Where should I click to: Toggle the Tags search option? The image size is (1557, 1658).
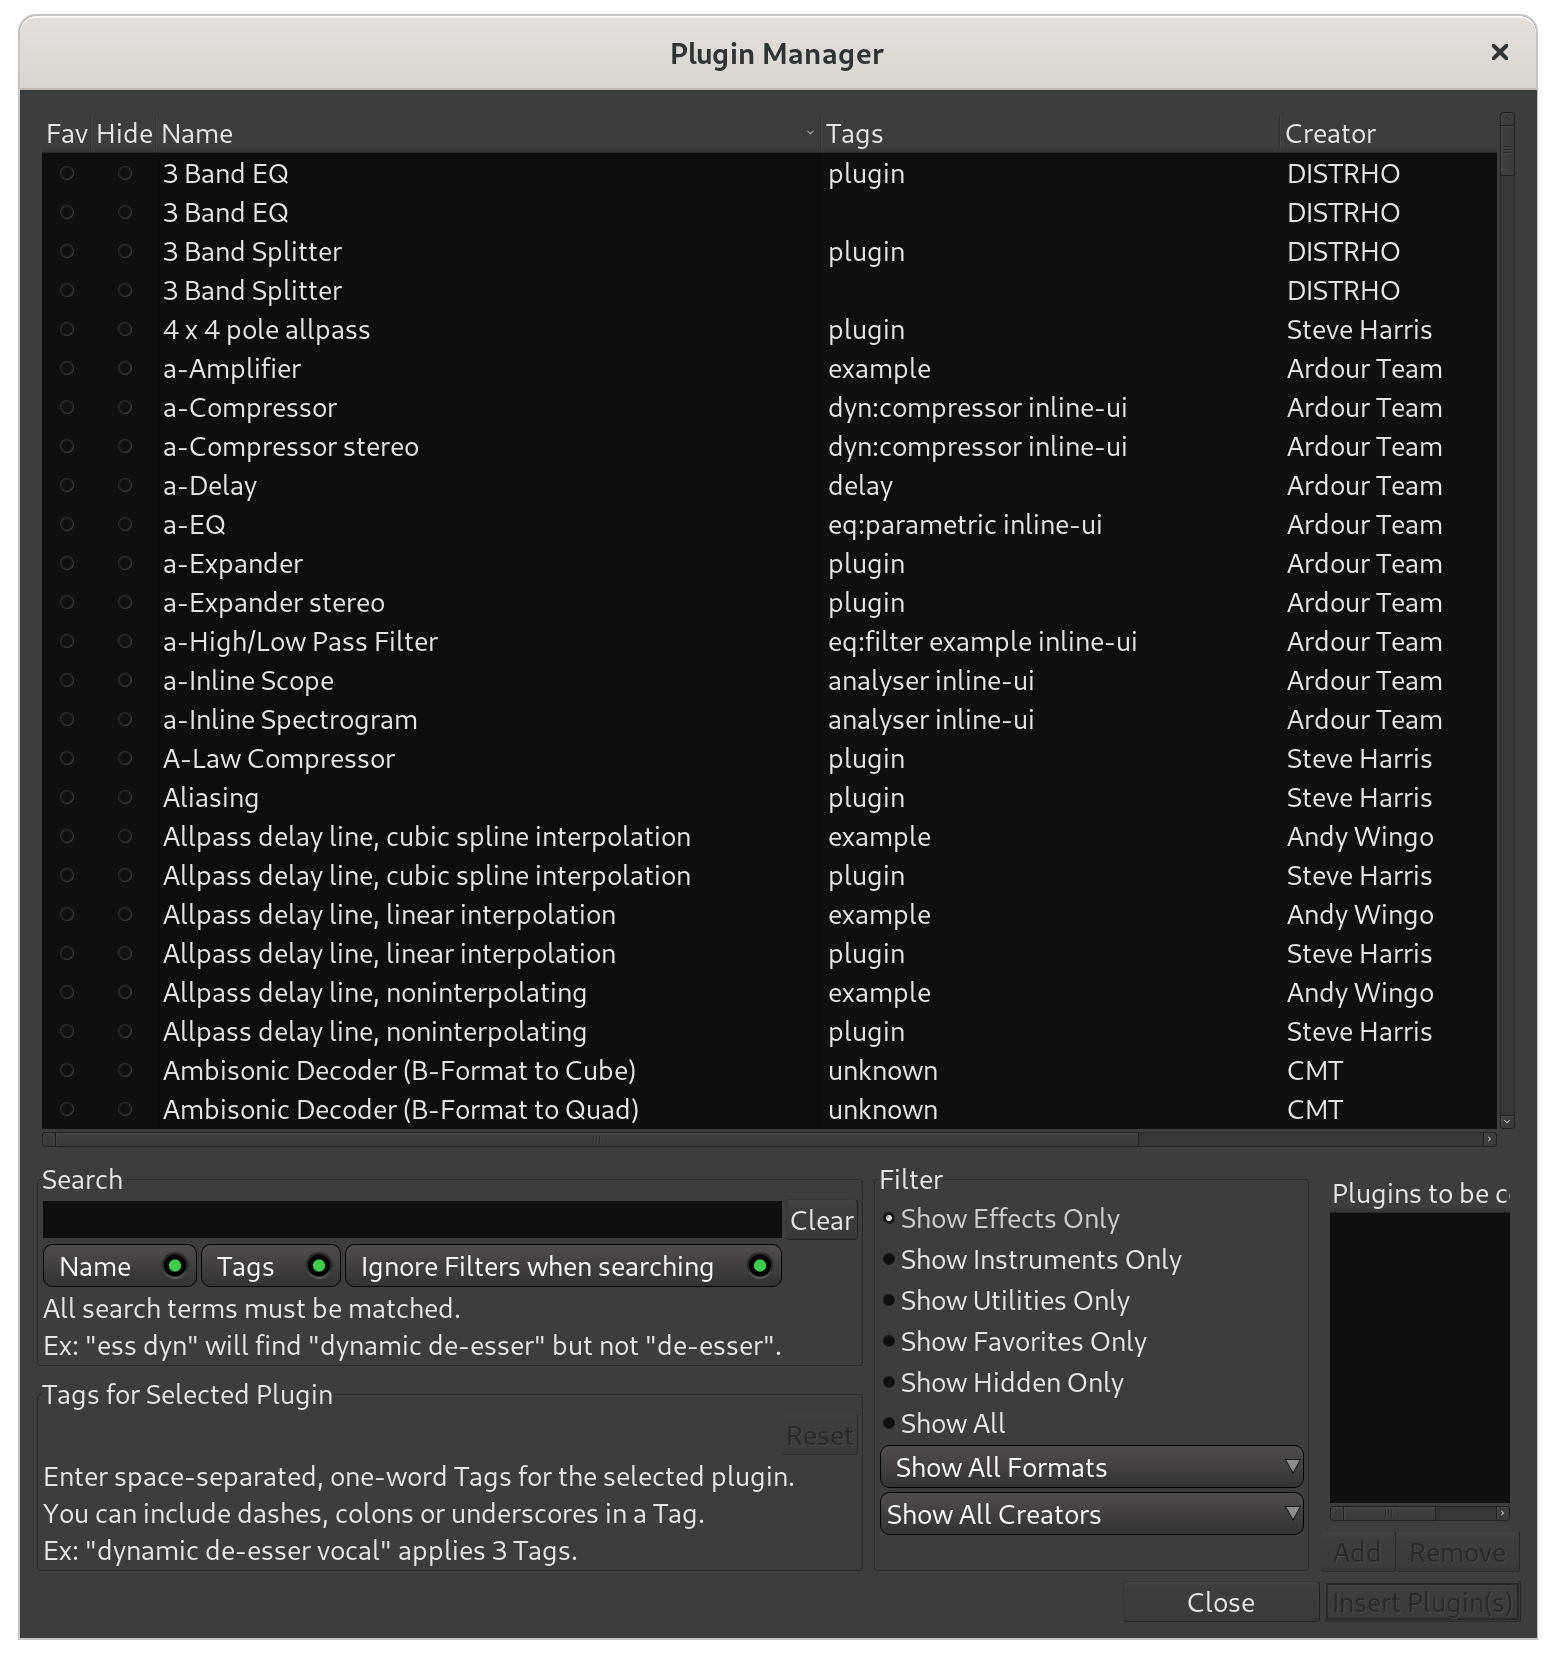tap(270, 1267)
